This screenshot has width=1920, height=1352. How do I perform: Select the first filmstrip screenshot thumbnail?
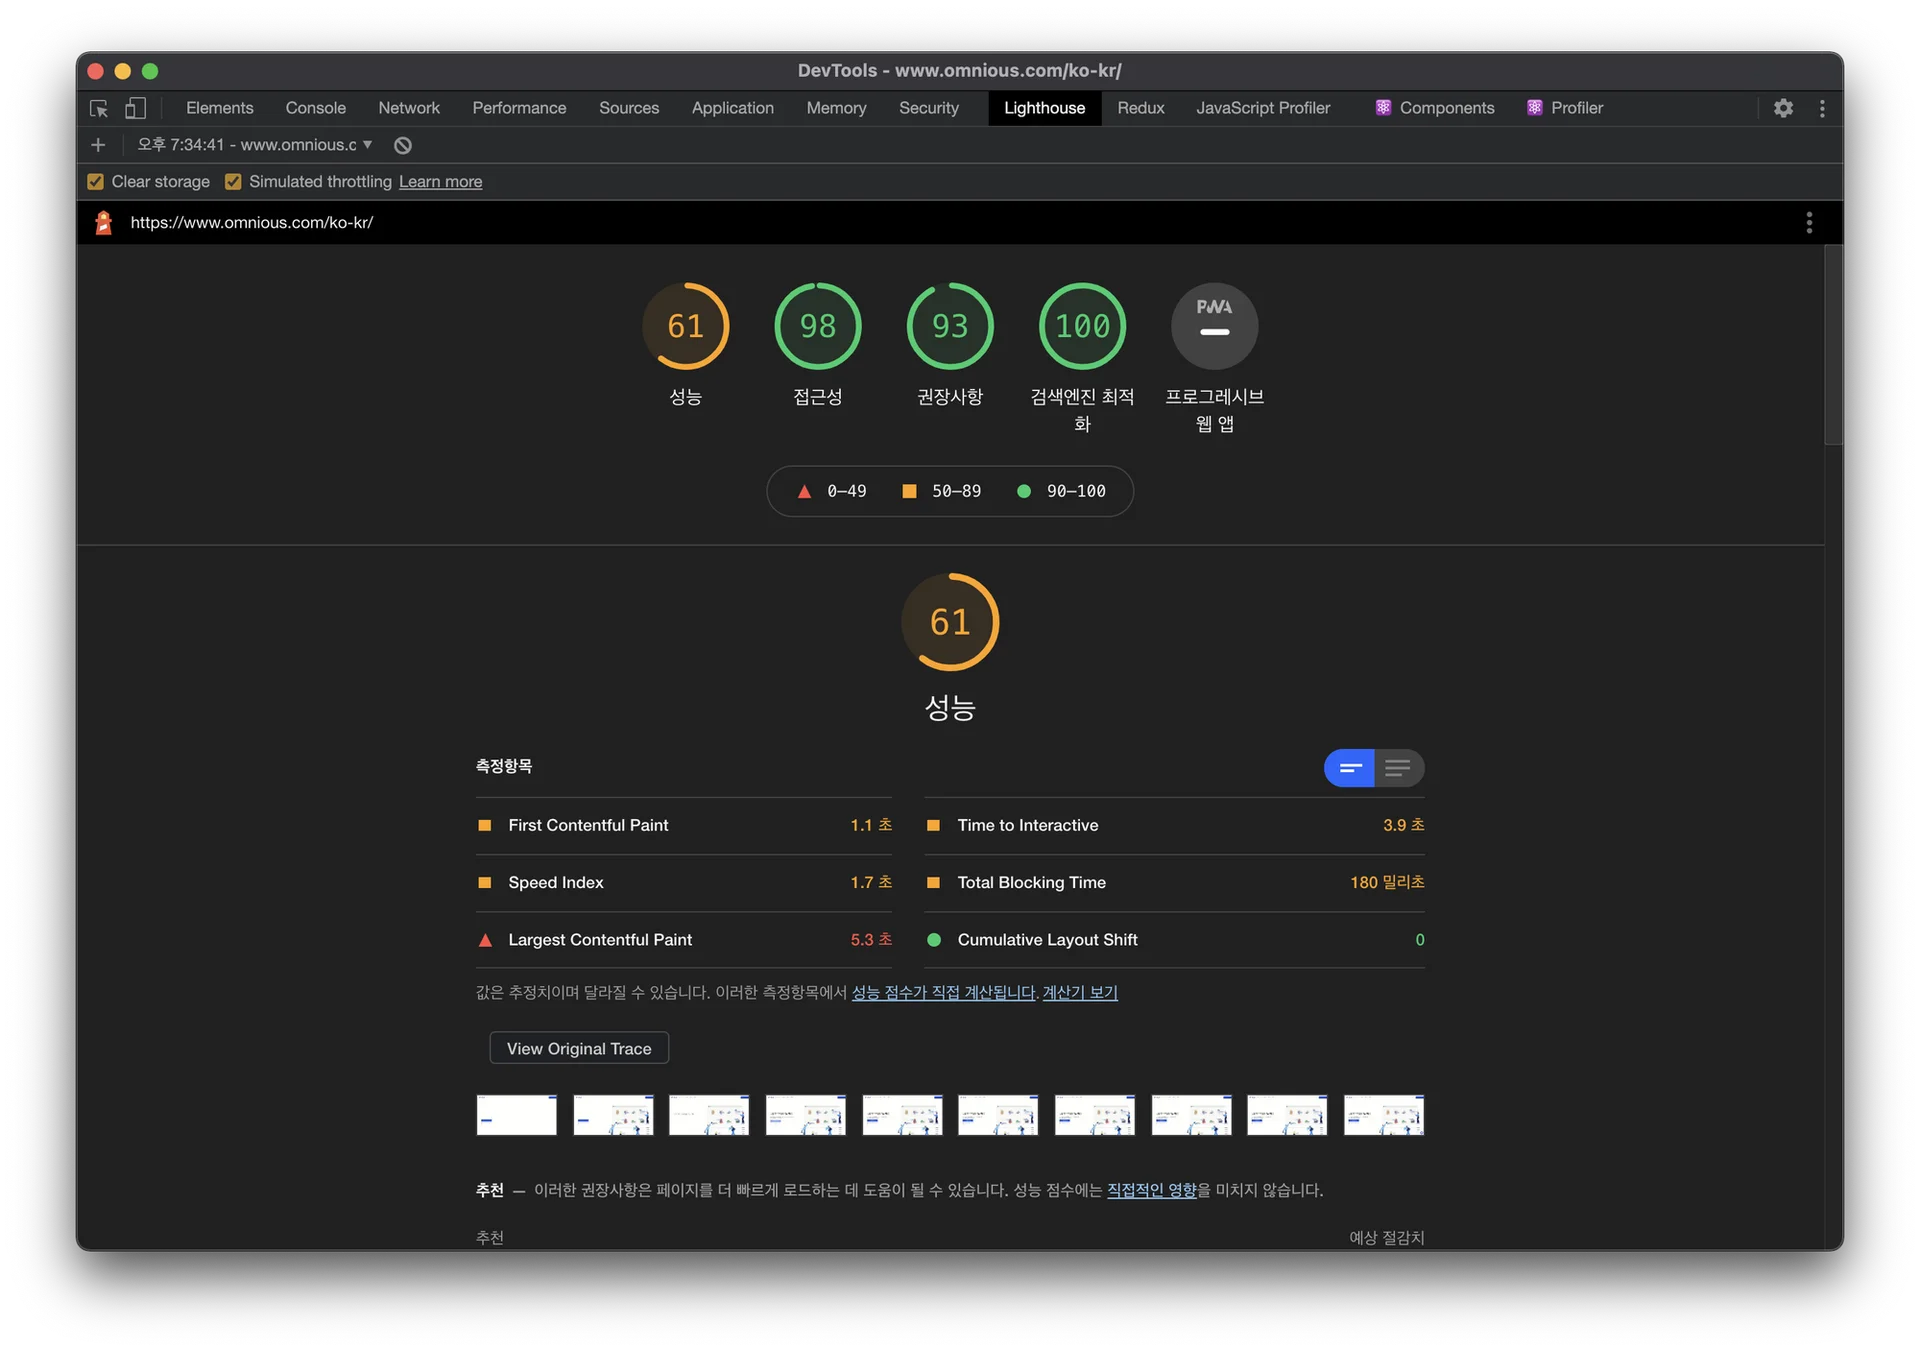click(516, 1115)
